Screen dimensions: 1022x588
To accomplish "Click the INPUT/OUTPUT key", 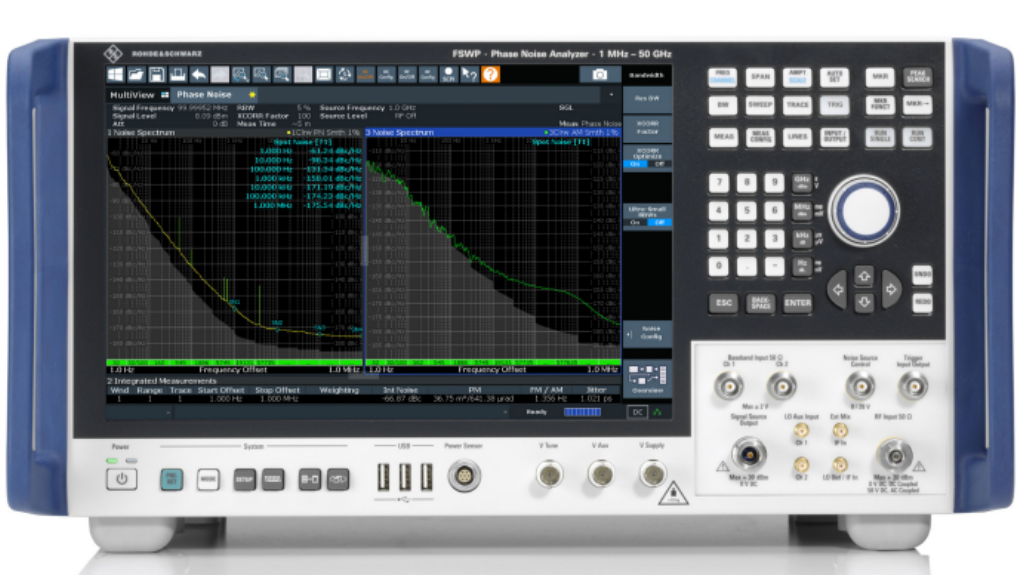I will pos(834,137).
